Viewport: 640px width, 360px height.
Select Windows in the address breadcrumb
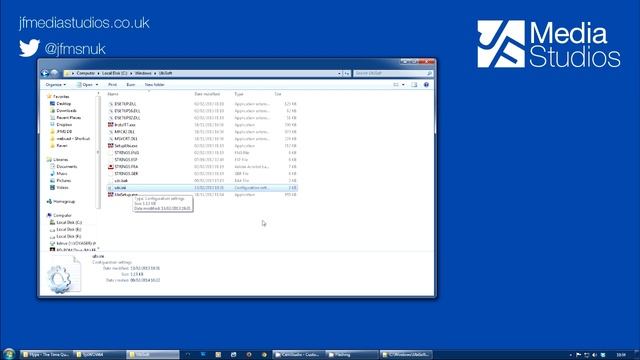[143, 73]
